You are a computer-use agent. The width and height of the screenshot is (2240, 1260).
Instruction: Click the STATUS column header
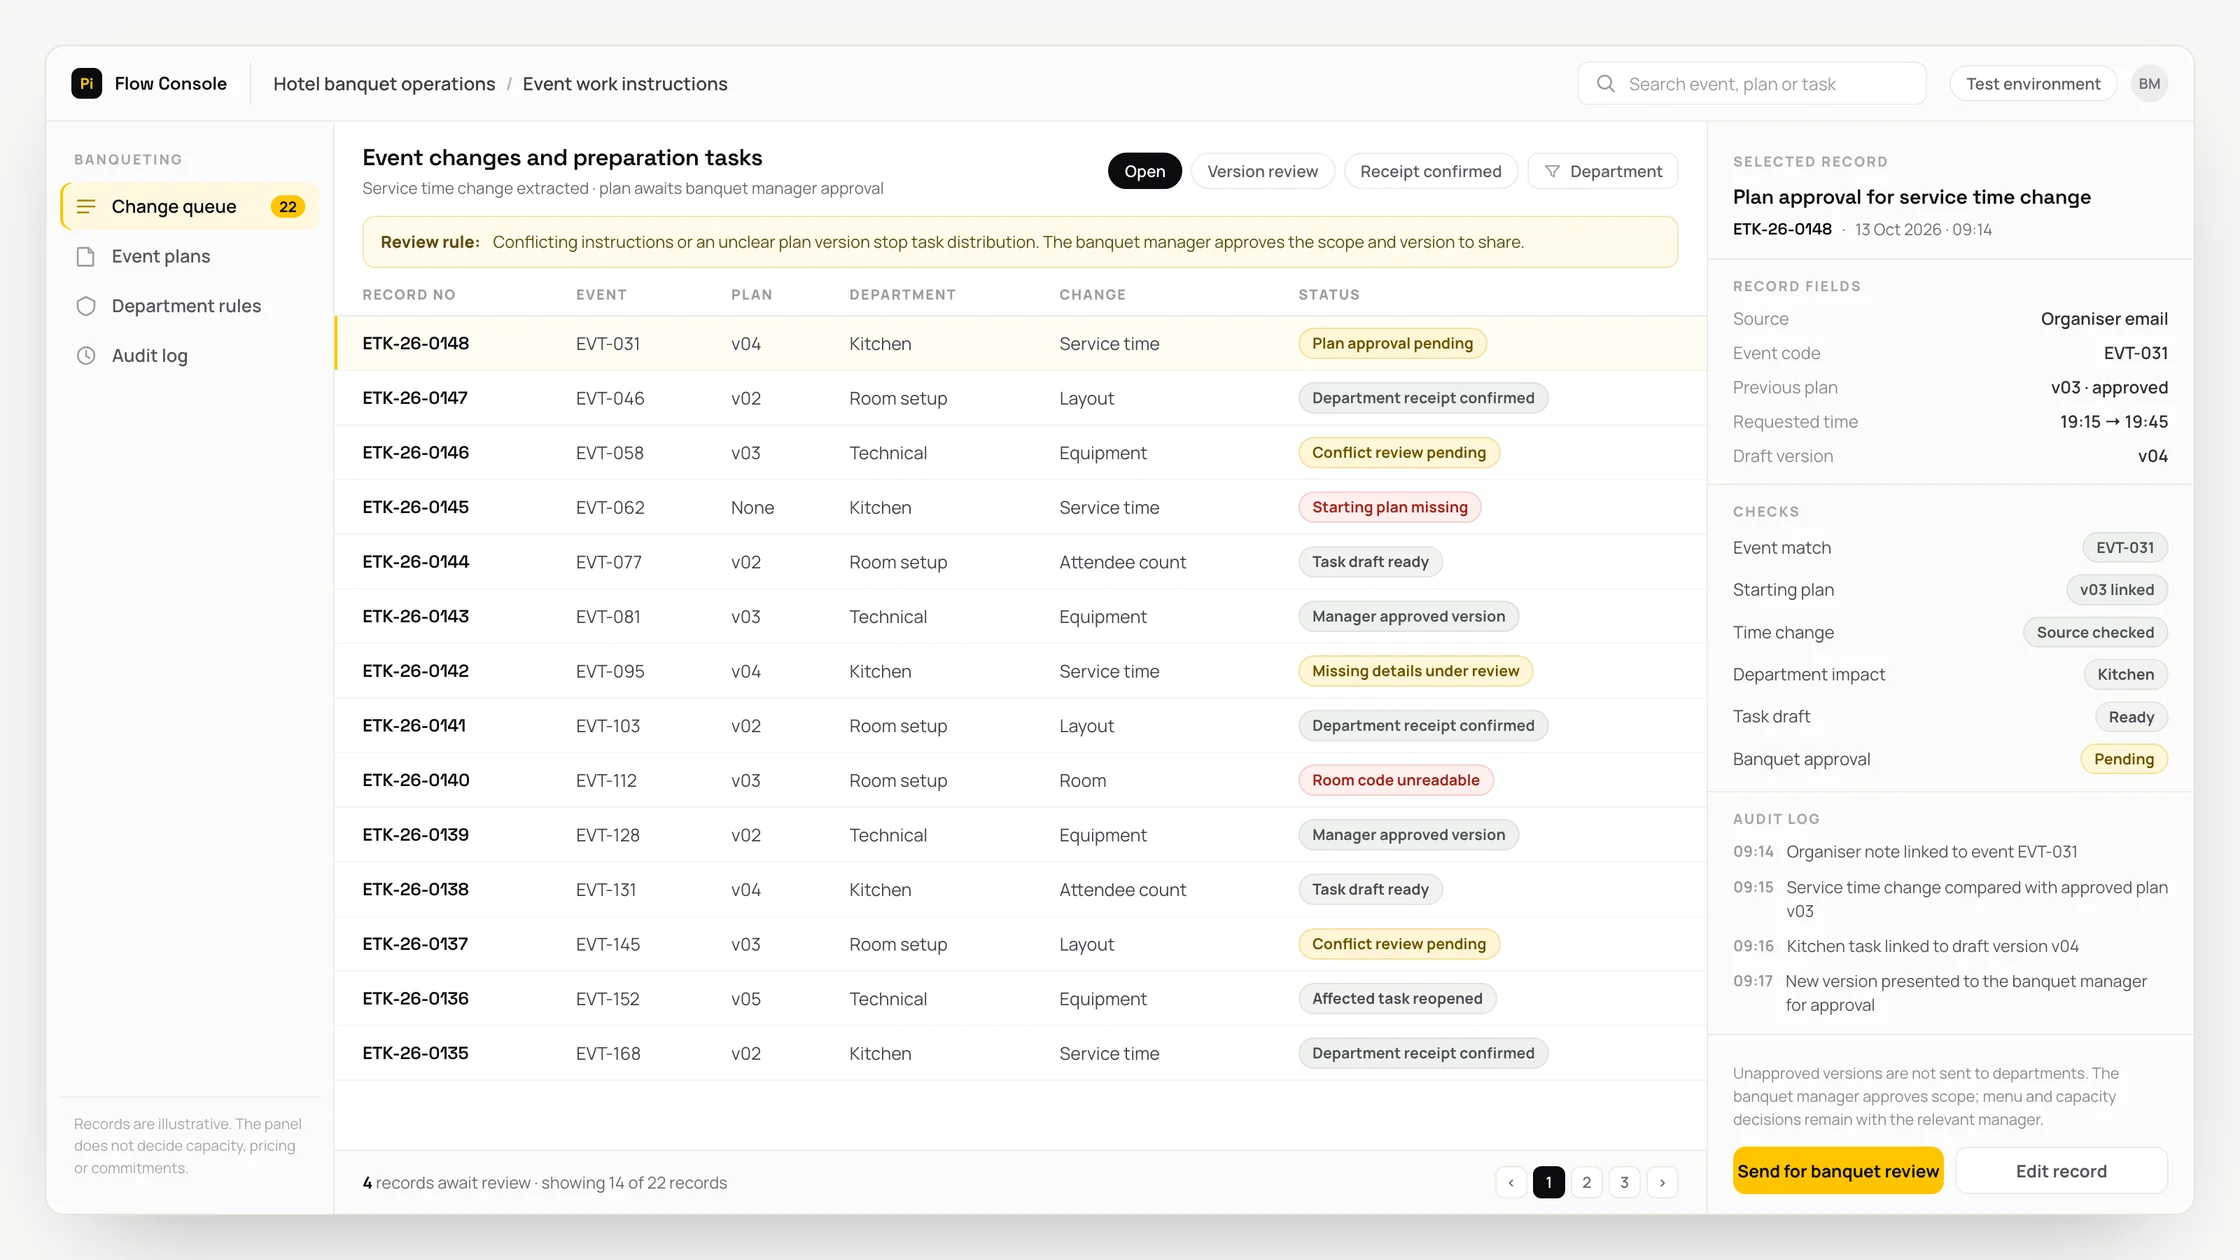coord(1329,295)
